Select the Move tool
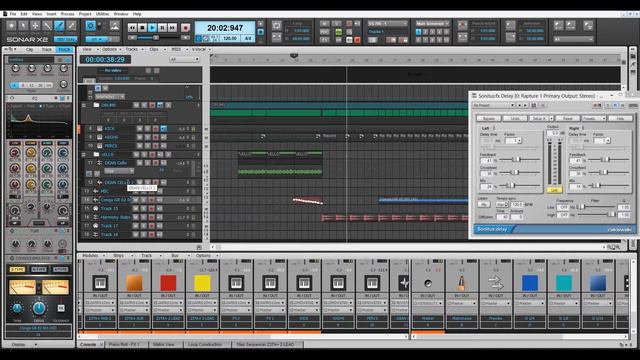 tap(36, 26)
